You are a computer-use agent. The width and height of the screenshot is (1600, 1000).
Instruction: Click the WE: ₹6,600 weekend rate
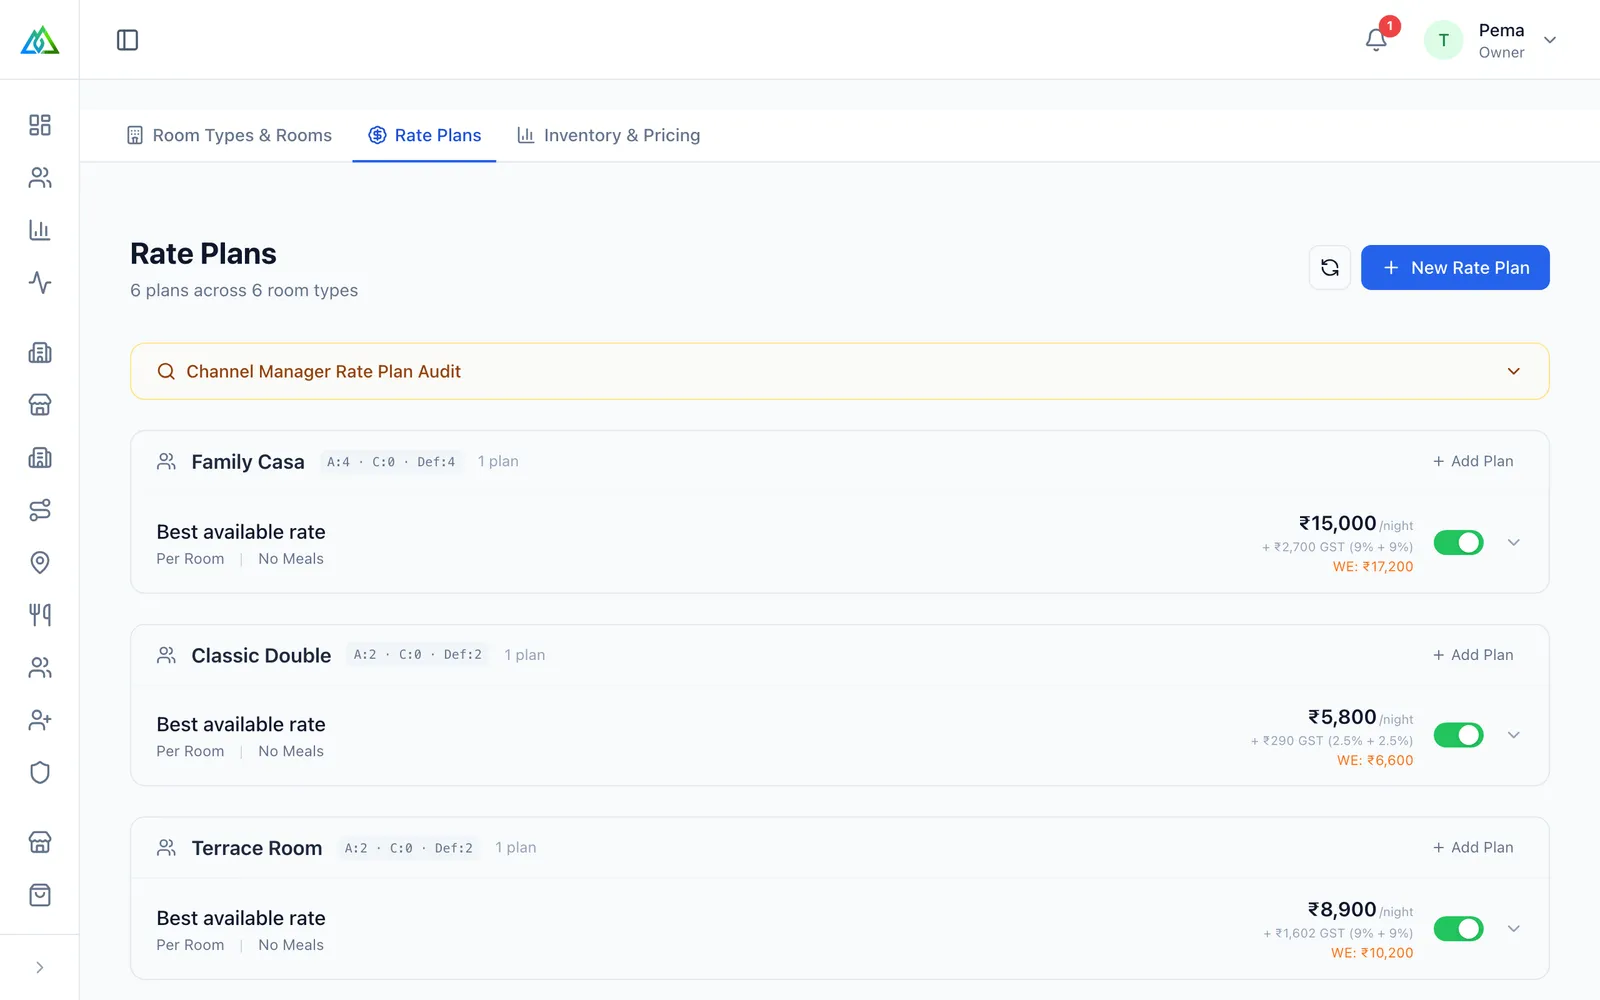(1375, 760)
